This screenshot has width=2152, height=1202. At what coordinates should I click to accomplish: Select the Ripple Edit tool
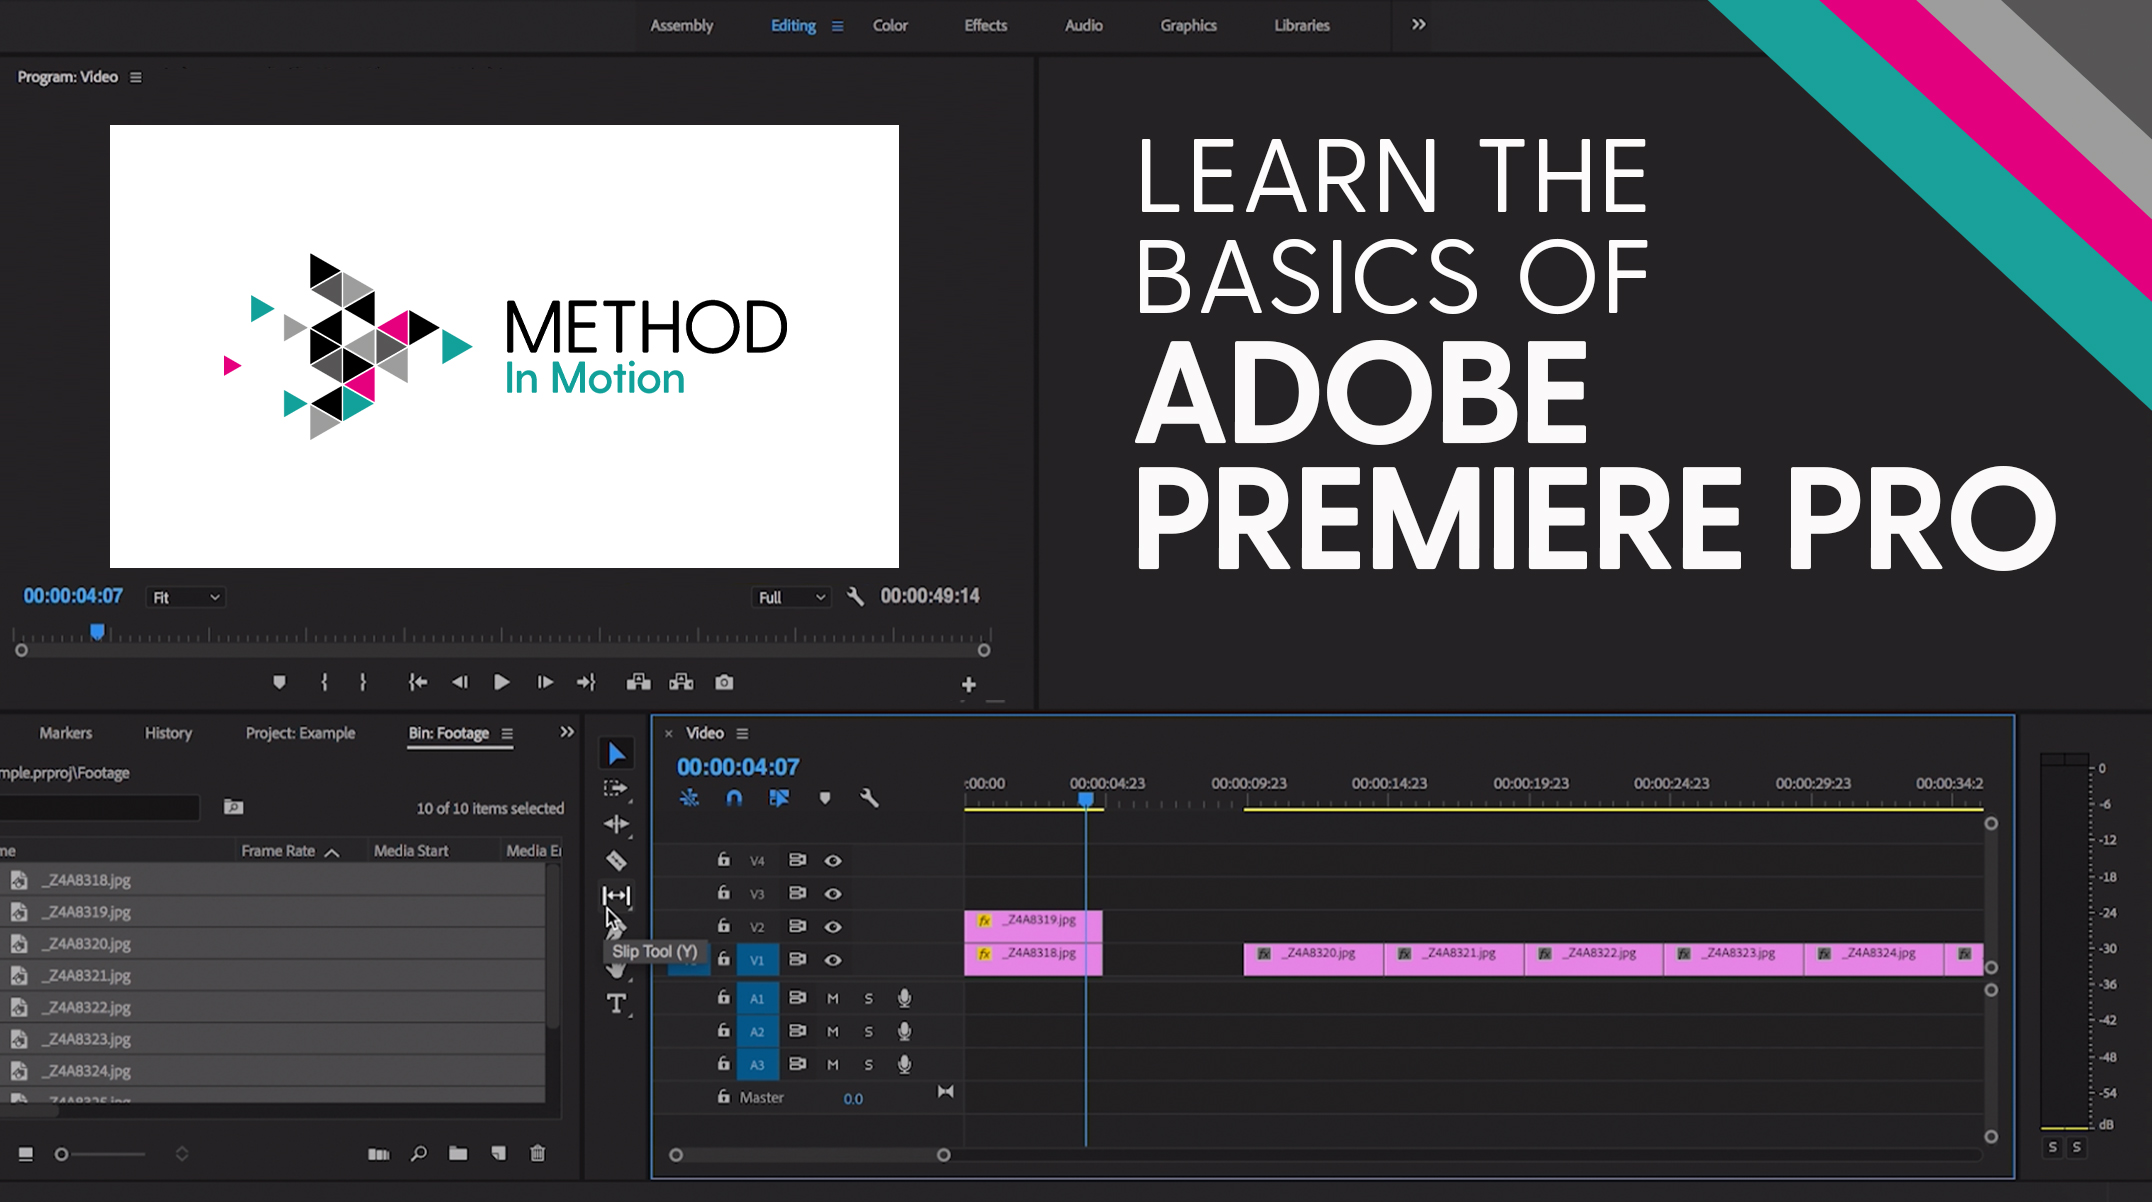[x=616, y=824]
